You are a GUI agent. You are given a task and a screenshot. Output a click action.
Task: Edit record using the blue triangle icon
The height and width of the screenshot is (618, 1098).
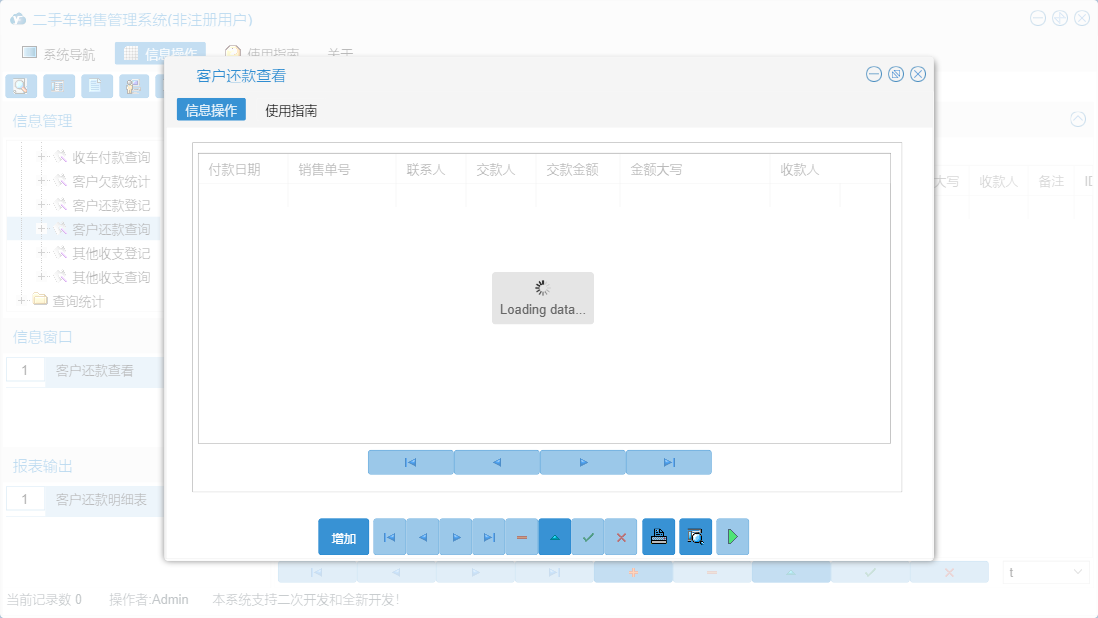[x=554, y=537]
